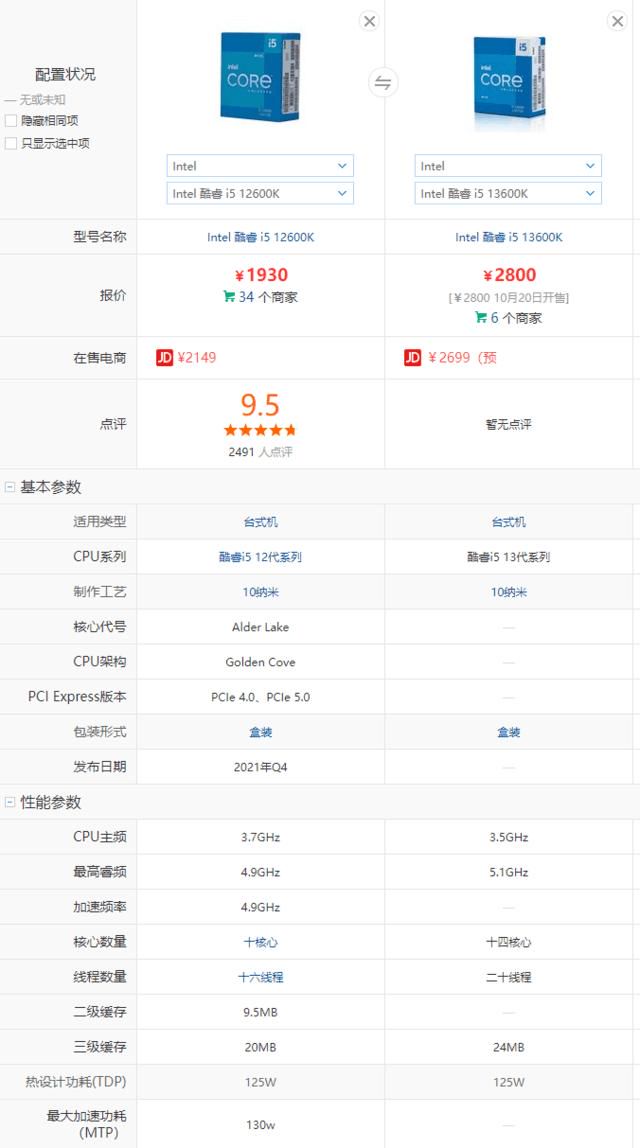
Task: Click the 暂无点评 no-review text
Action: click(x=508, y=424)
